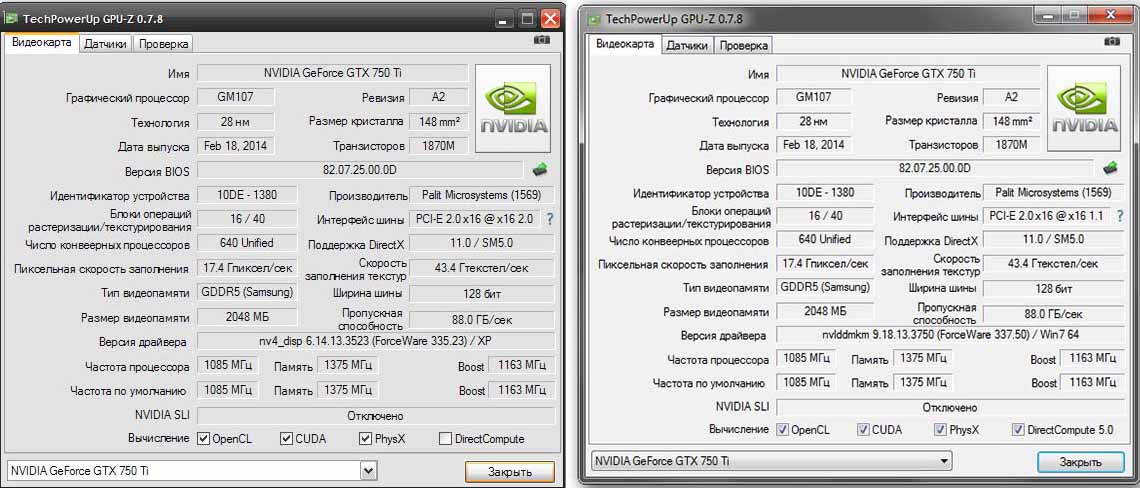
Task: Click GPU name field in left window
Action: click(x=333, y=73)
